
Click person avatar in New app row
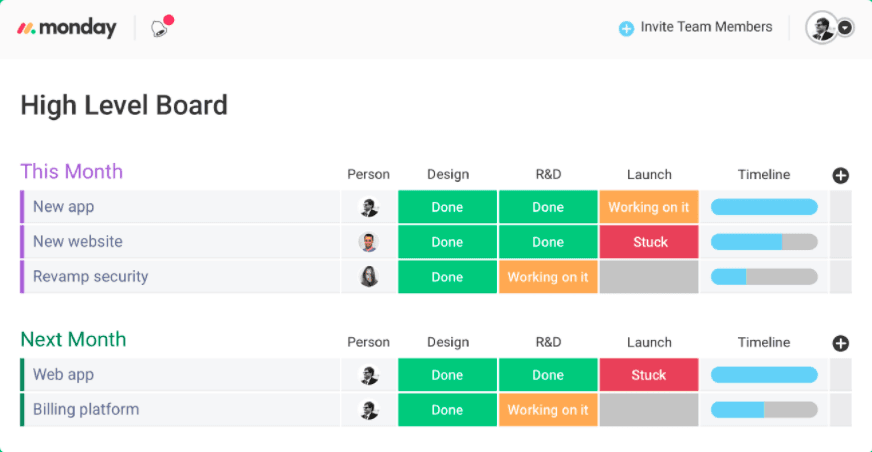369,207
